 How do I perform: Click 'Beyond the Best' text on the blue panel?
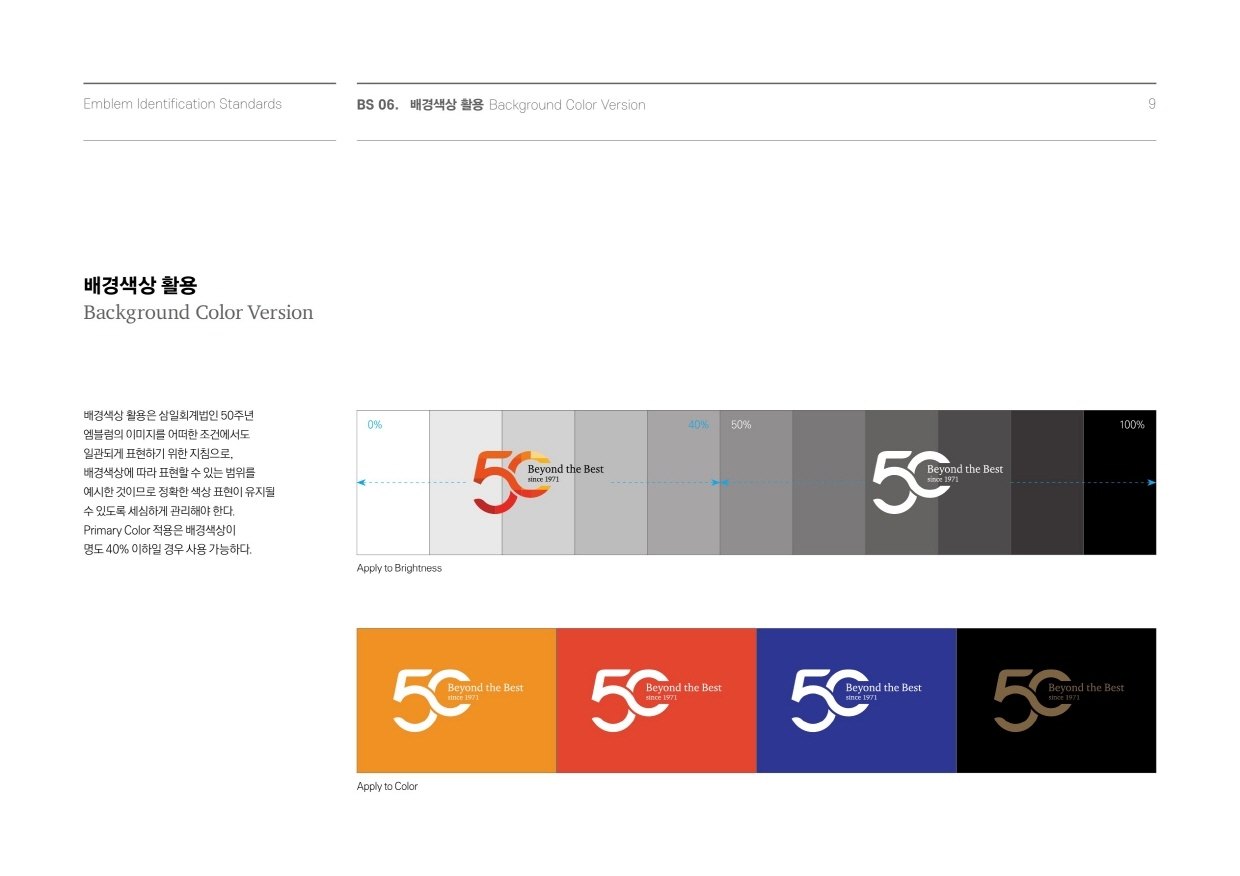point(884,688)
